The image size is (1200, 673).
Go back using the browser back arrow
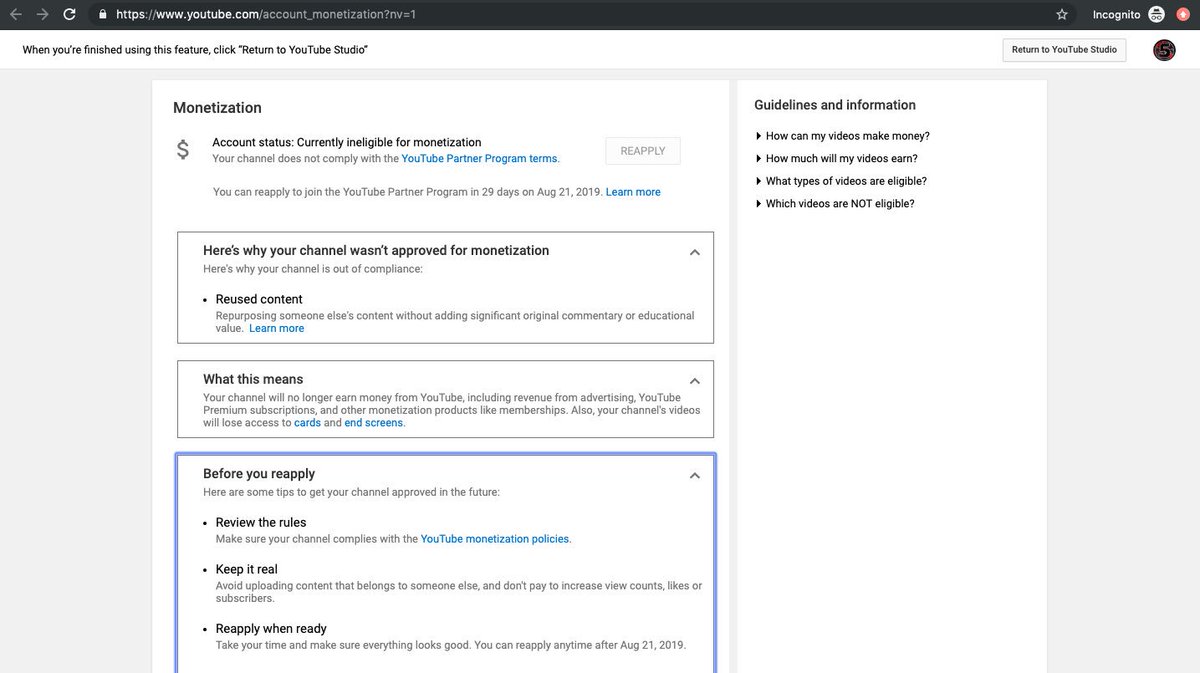(x=15, y=15)
